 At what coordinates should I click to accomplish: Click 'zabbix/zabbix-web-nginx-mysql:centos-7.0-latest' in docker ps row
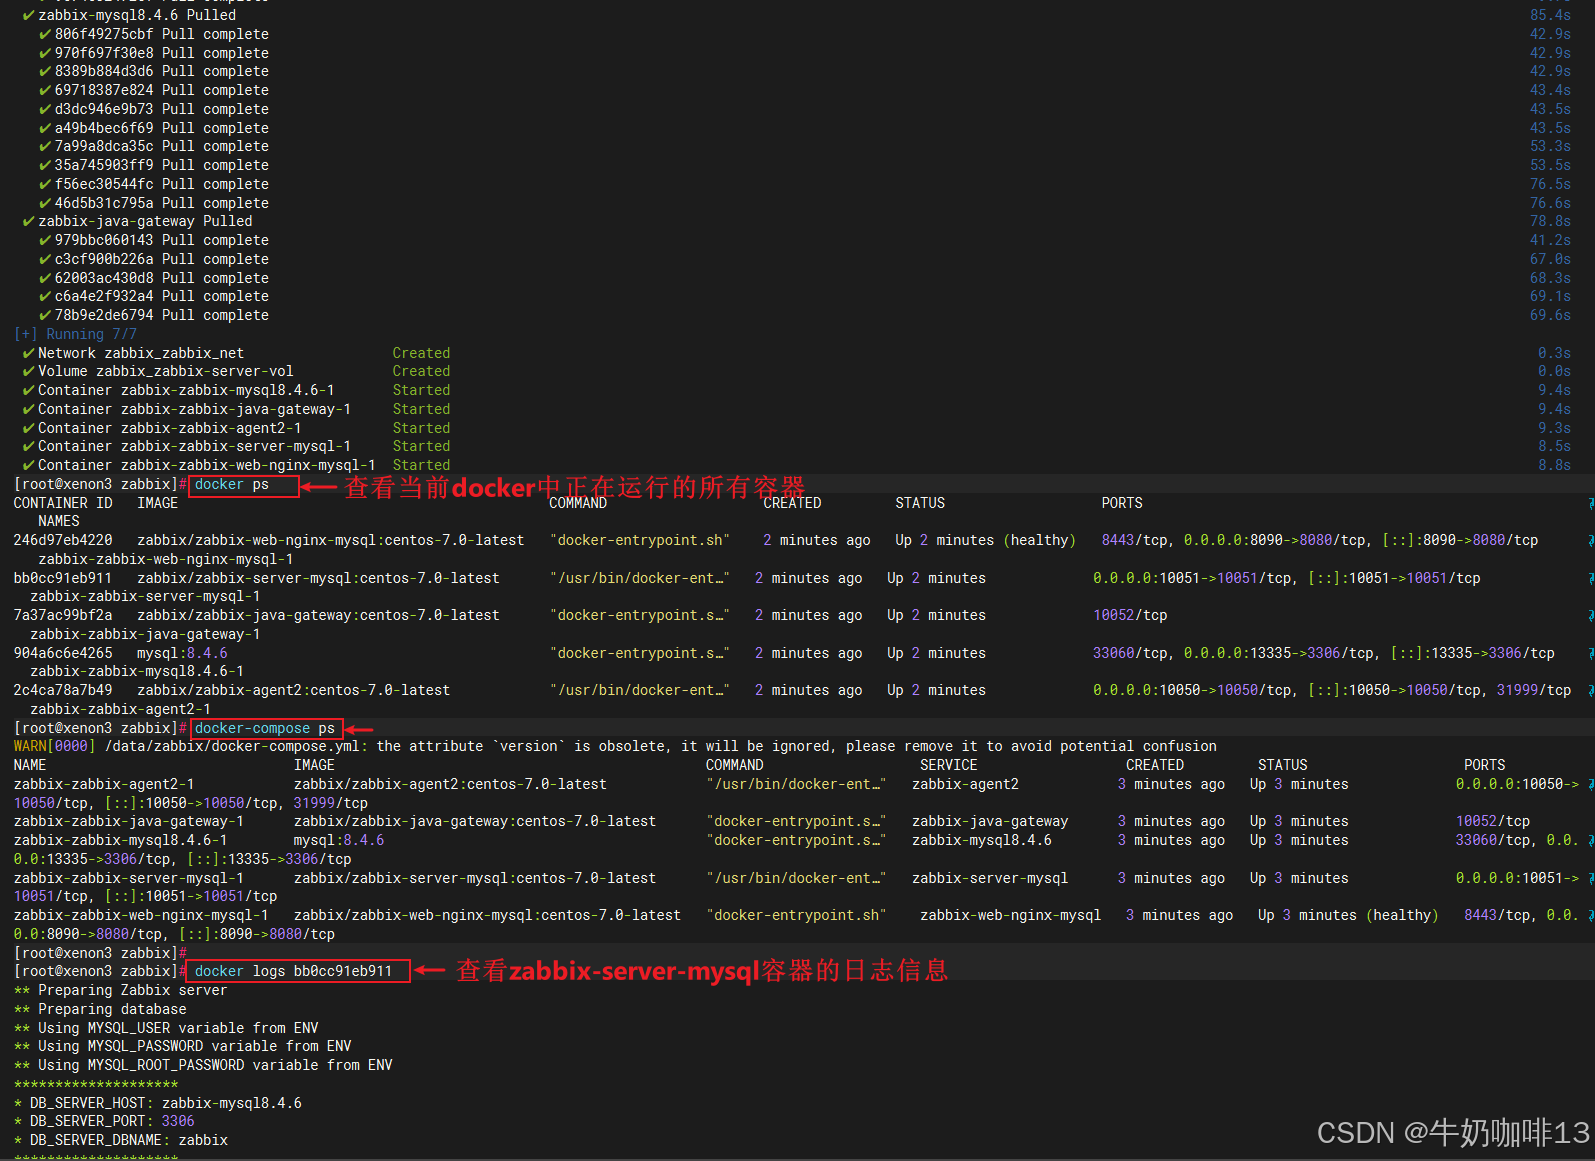point(331,540)
